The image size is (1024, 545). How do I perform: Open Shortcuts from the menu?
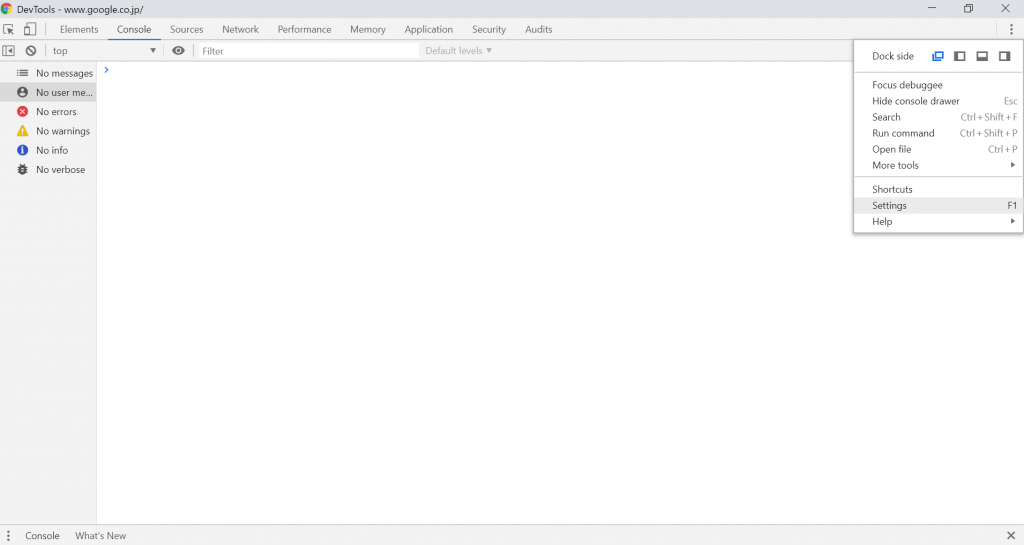tap(938, 189)
